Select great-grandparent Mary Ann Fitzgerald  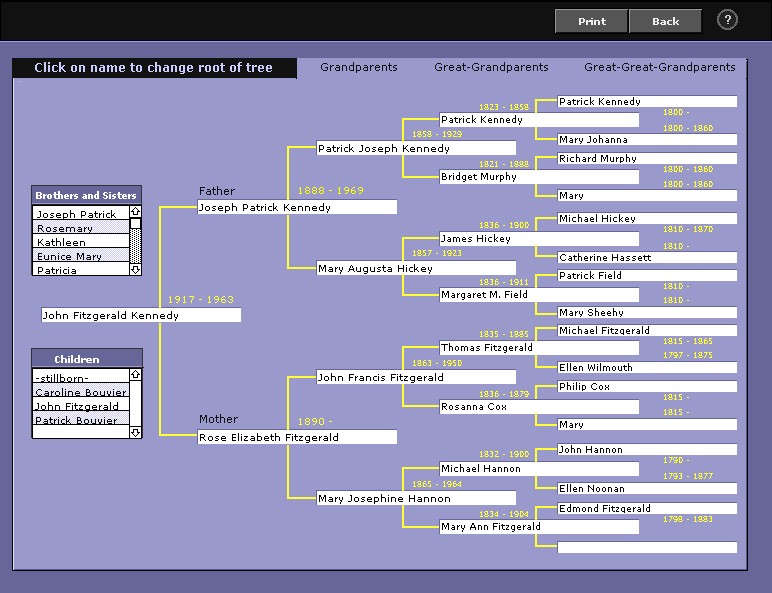coord(539,527)
